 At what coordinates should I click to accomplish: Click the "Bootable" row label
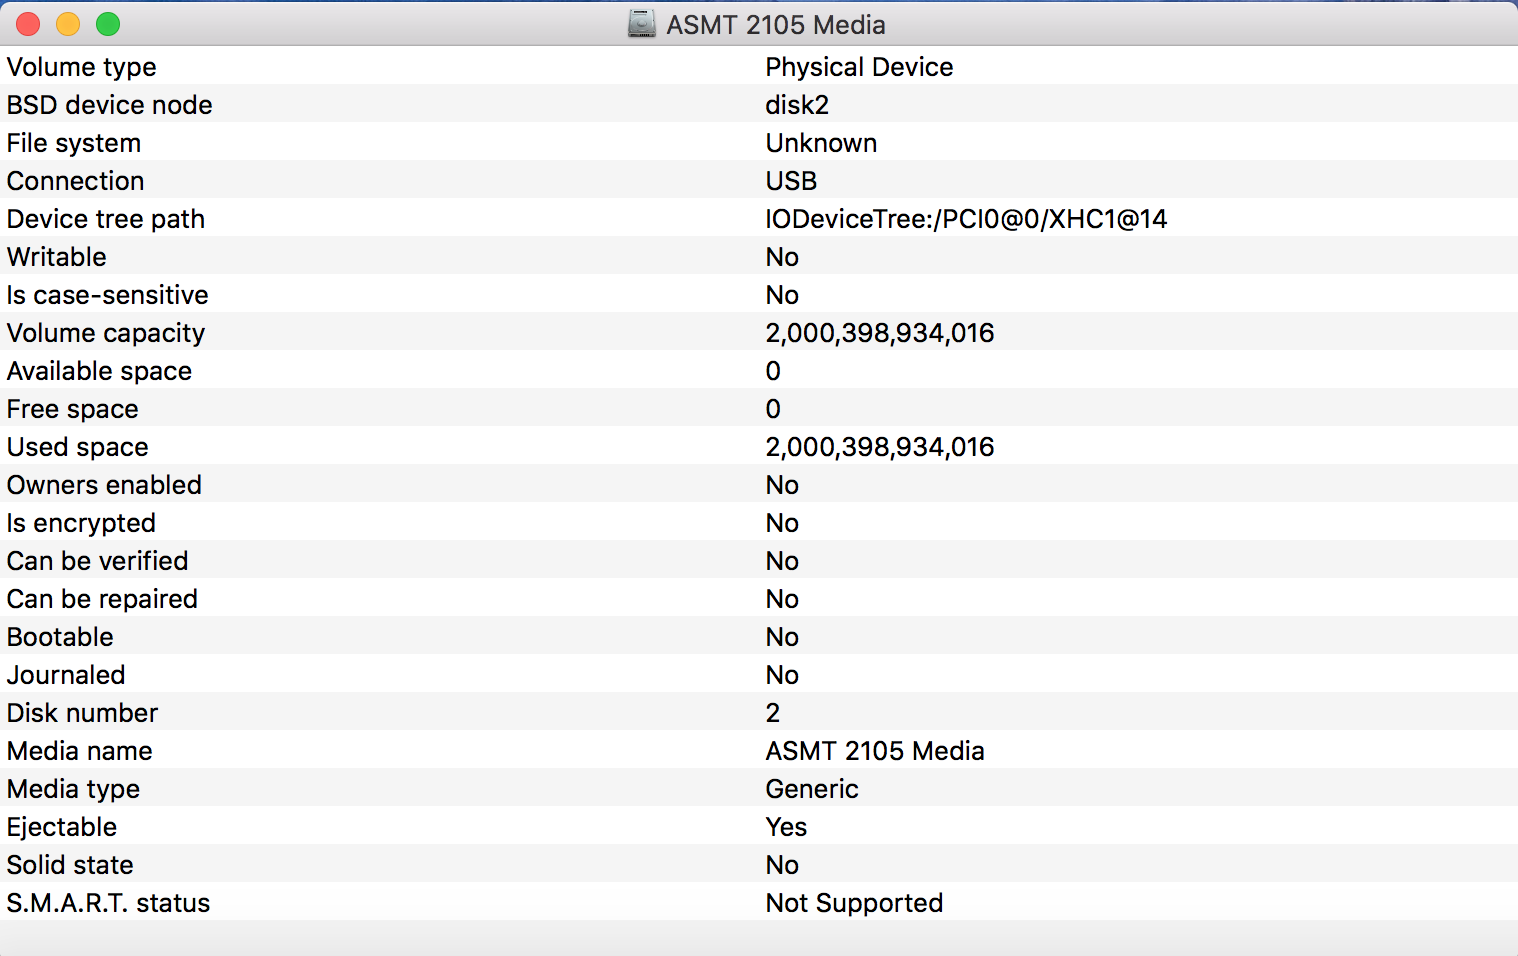tap(61, 637)
